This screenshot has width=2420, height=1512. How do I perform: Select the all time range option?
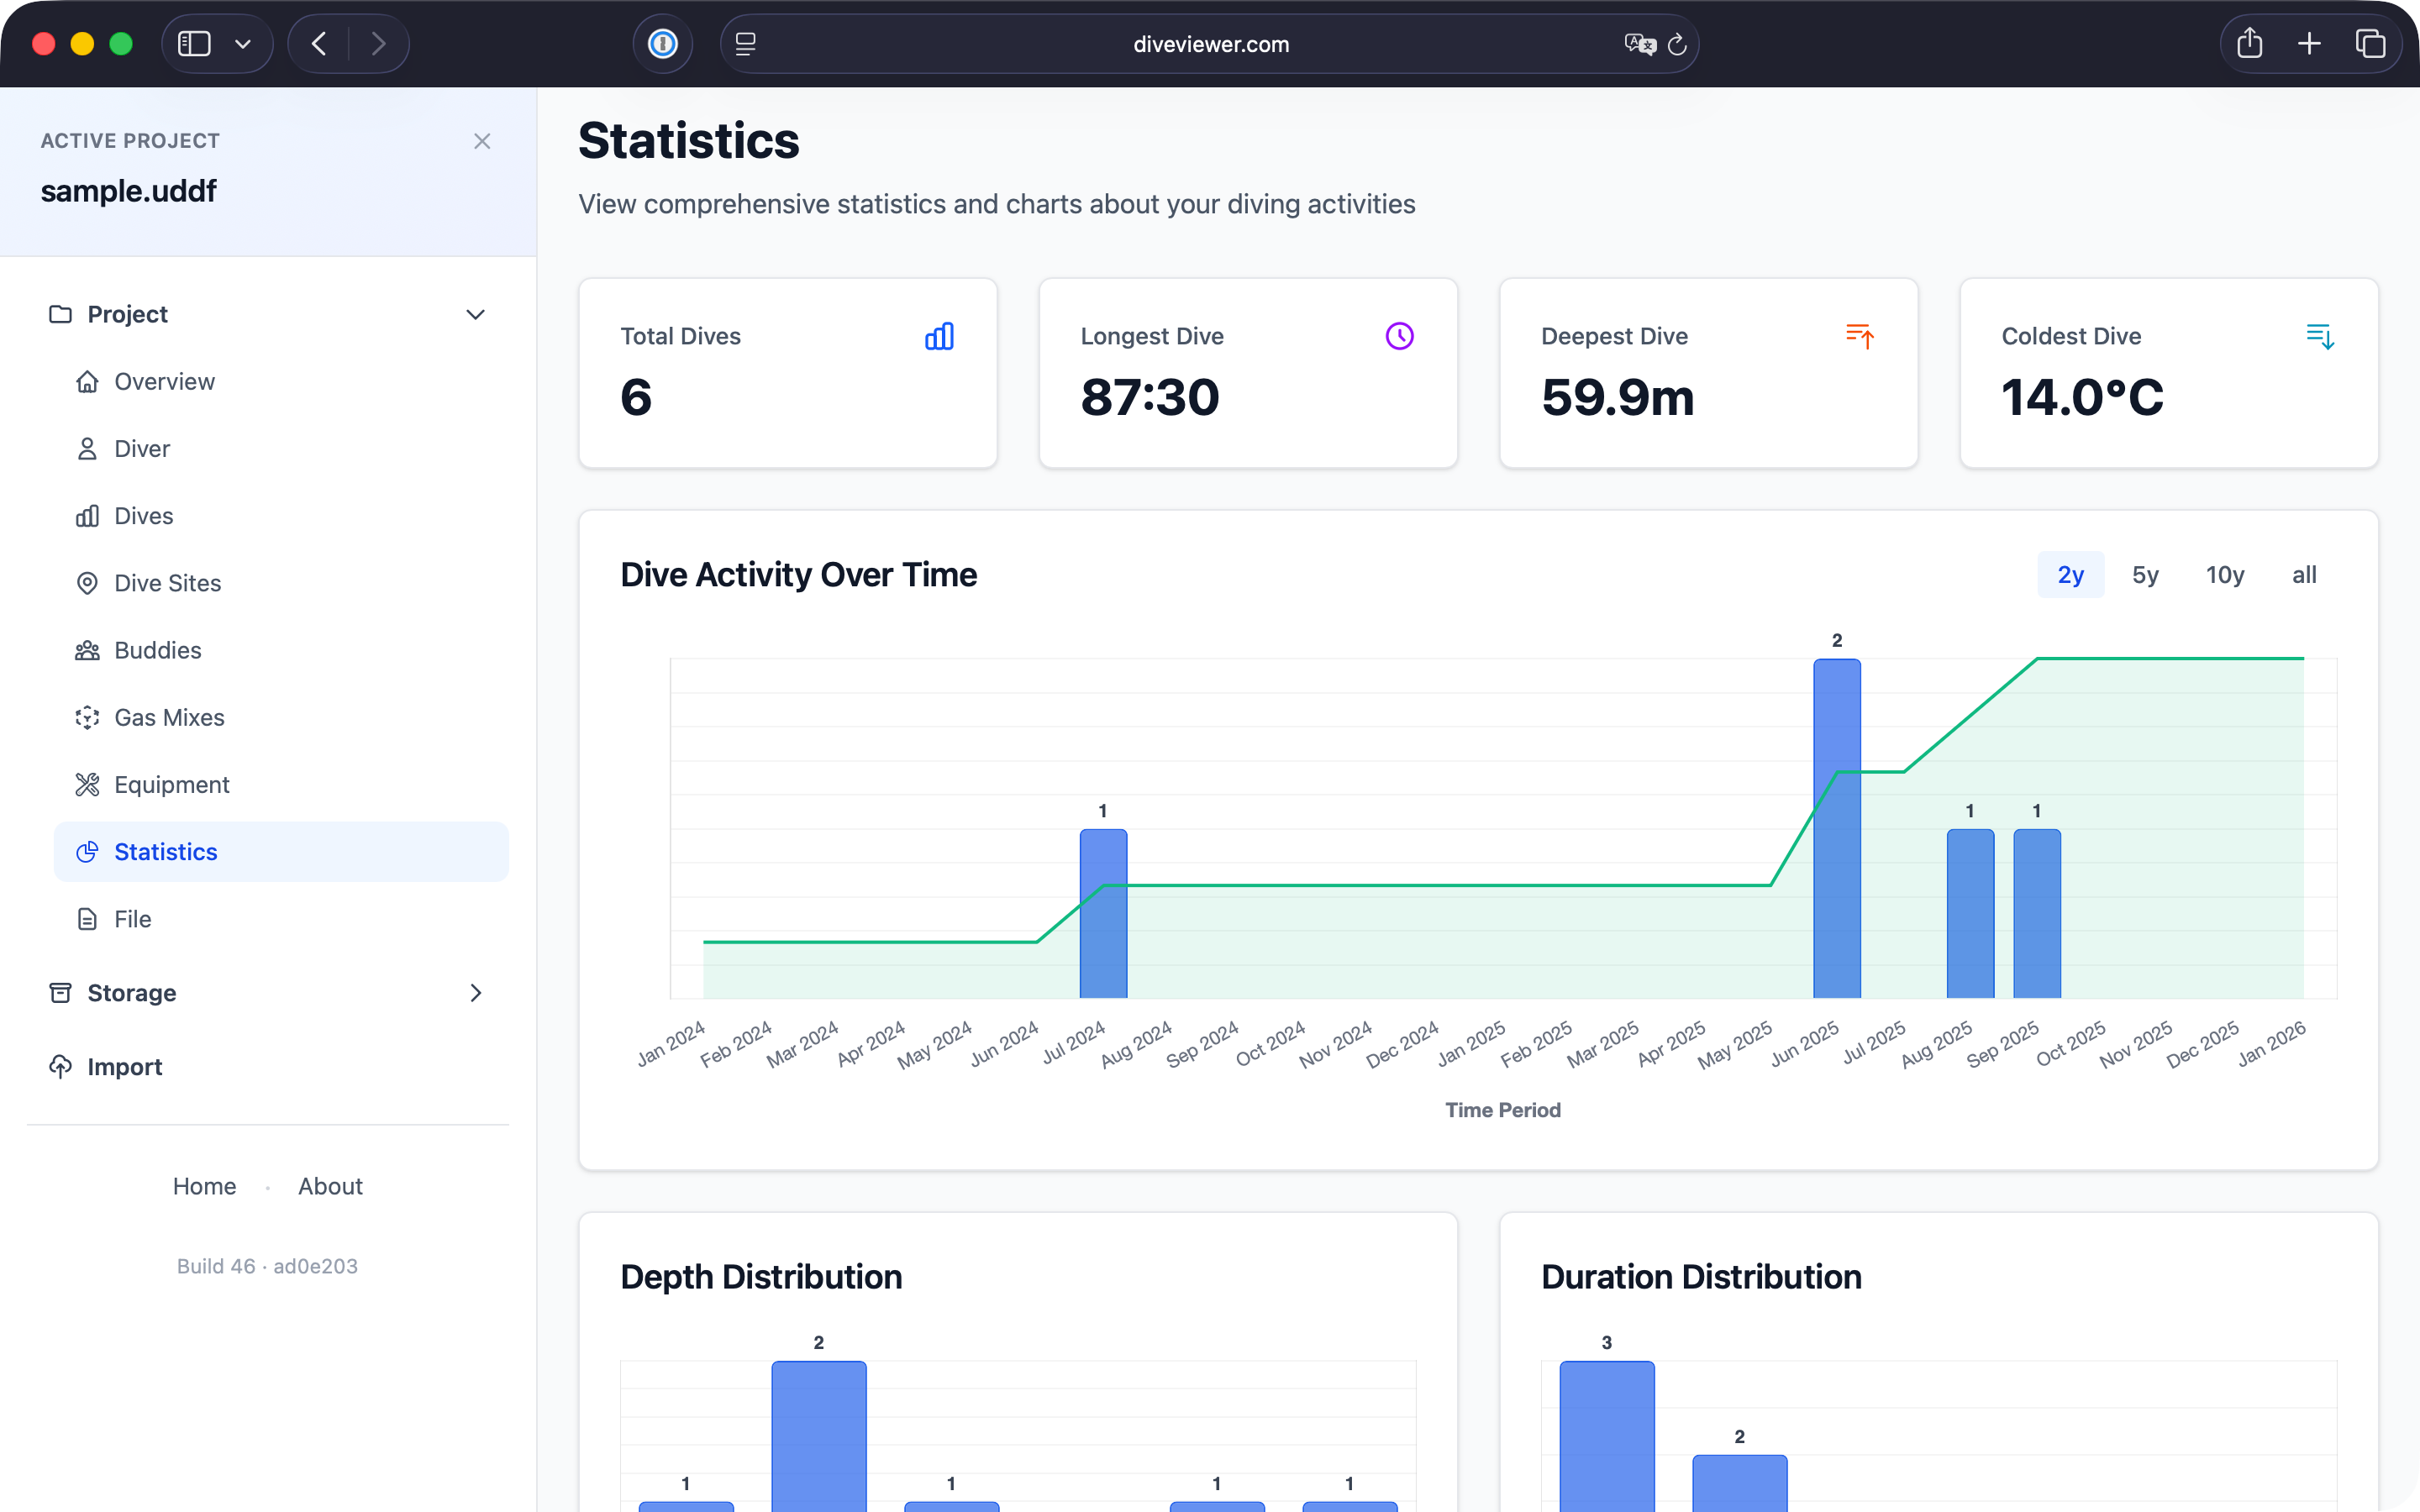click(x=2303, y=575)
